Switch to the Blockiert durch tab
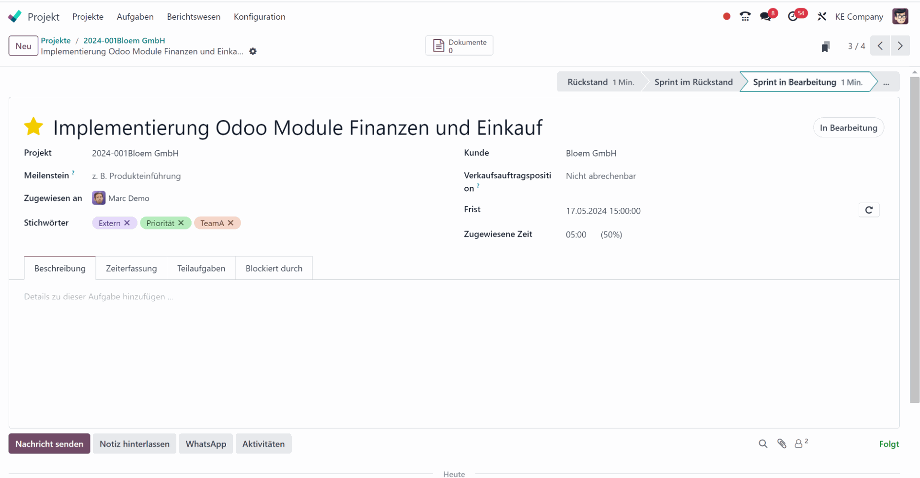This screenshot has height=478, width=920. pyautogui.click(x=274, y=268)
